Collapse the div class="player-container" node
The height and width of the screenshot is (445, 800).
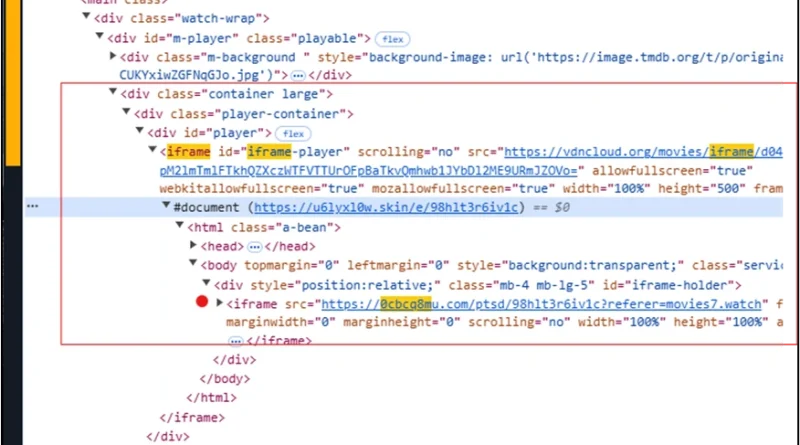[126, 111]
